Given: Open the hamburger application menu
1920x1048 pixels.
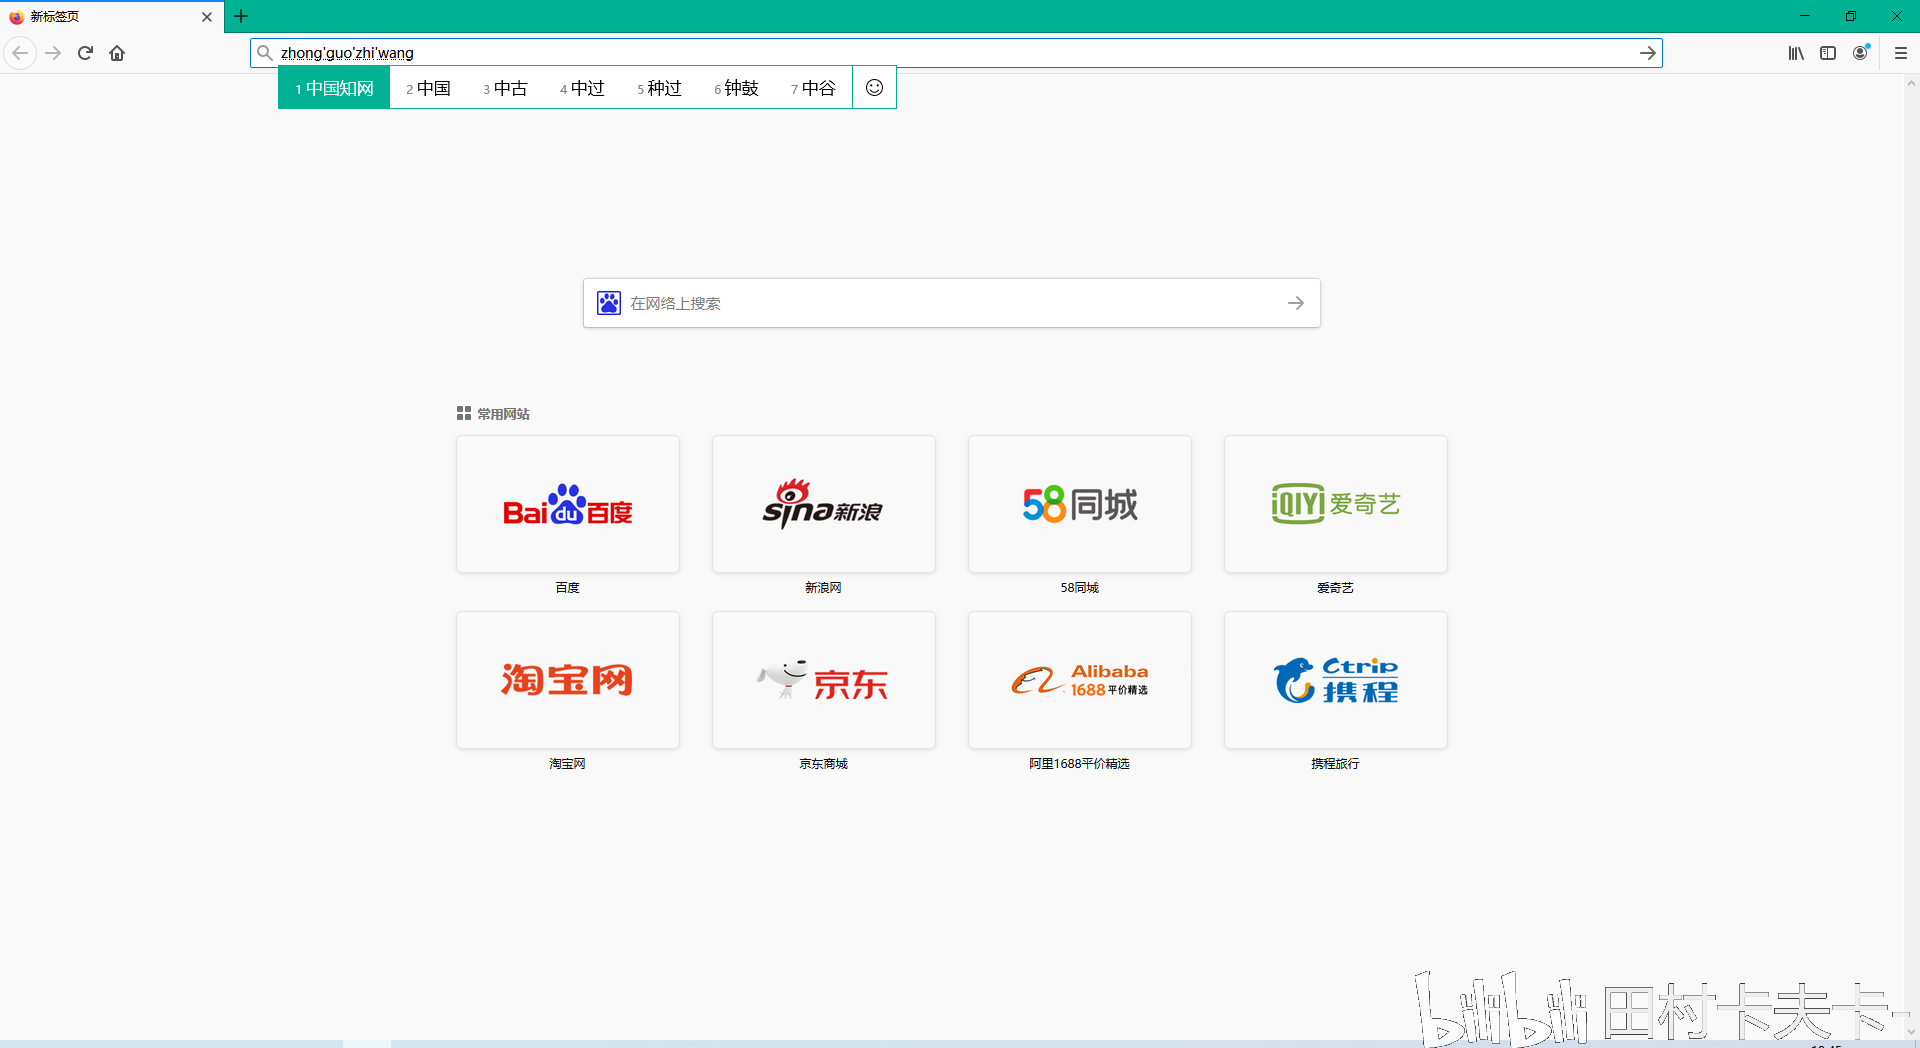Looking at the screenshot, I should click(1900, 53).
